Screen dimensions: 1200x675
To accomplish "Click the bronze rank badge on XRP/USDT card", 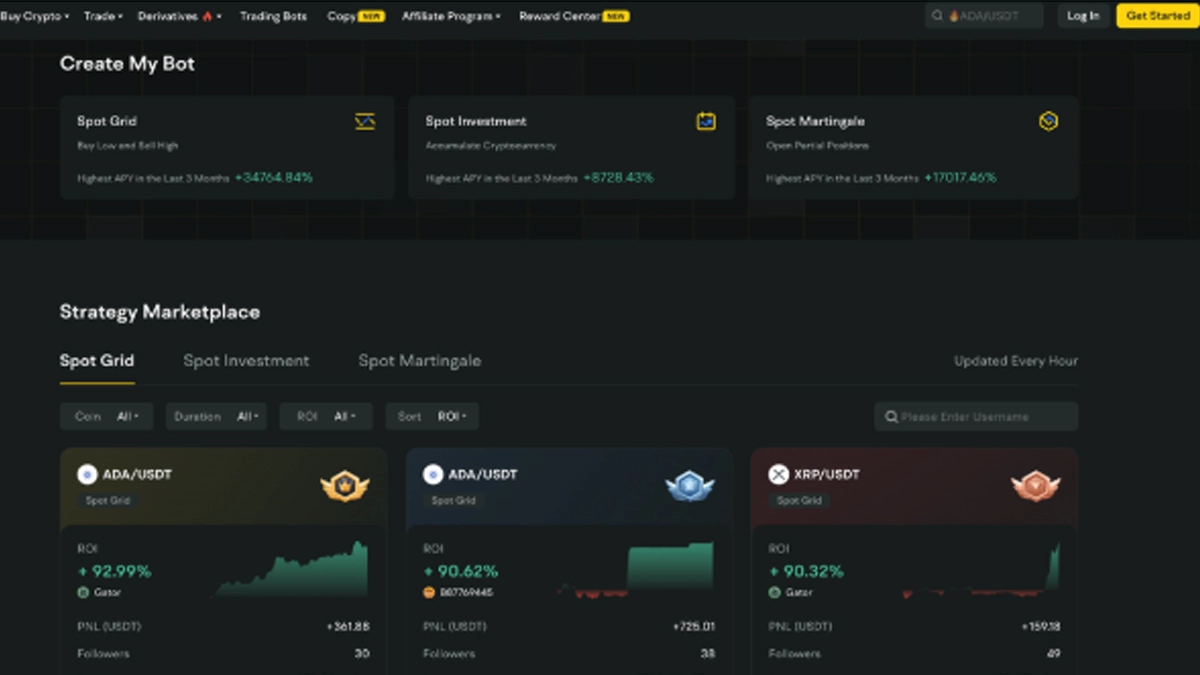I will click(1035, 487).
